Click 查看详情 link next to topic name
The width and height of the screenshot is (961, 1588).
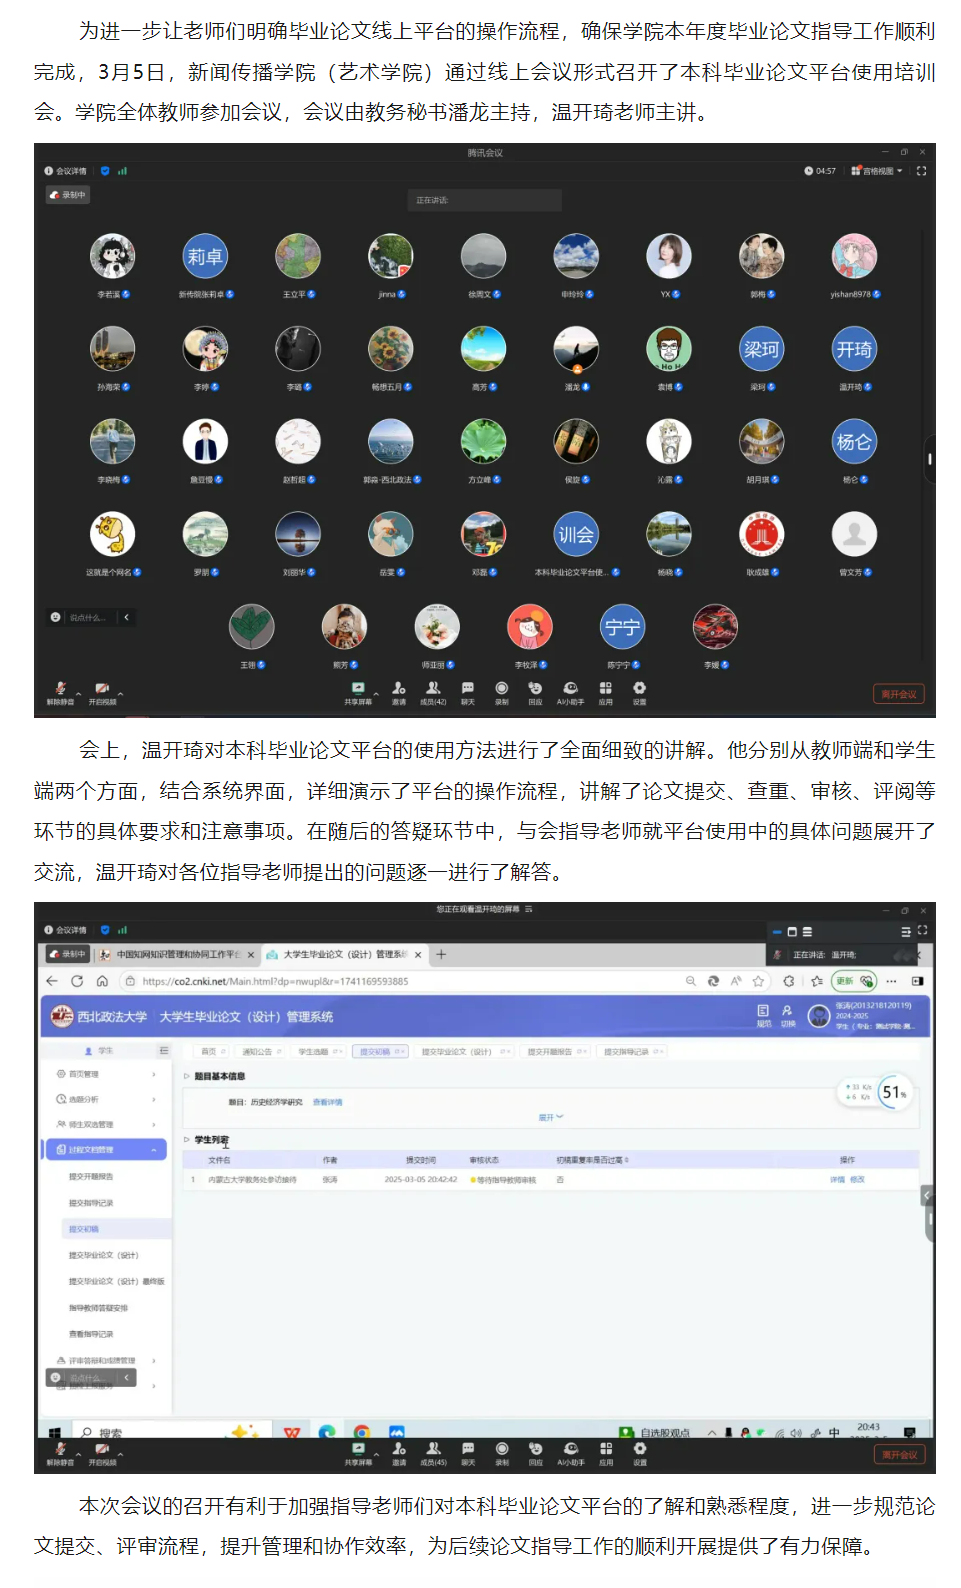click(327, 1102)
